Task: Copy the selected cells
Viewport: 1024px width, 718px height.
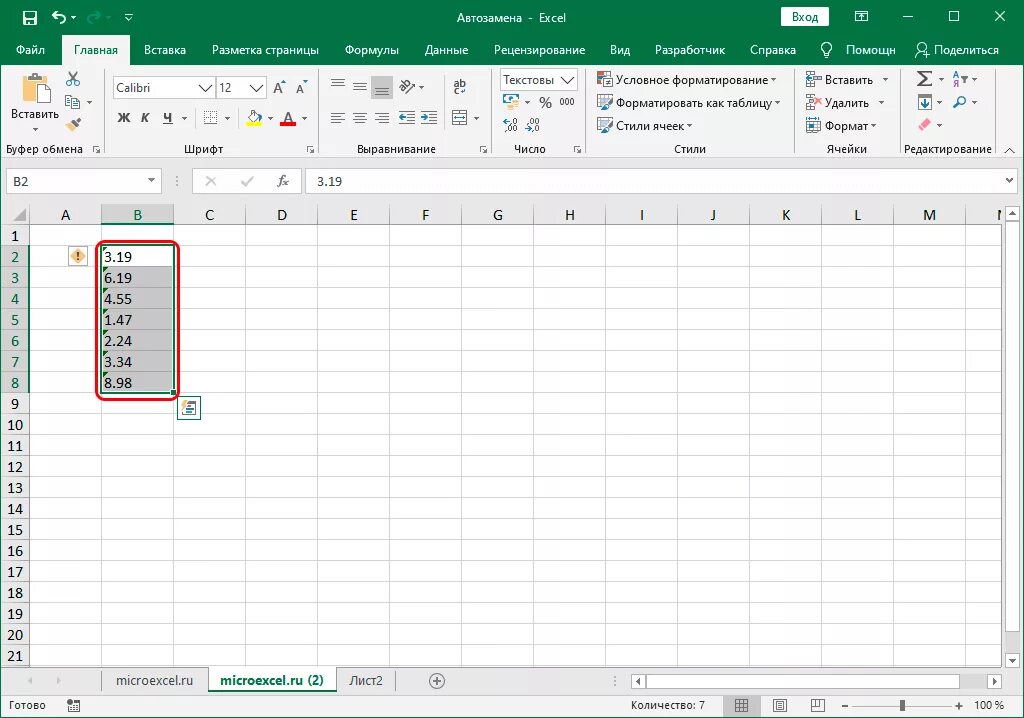Action: click(72, 103)
